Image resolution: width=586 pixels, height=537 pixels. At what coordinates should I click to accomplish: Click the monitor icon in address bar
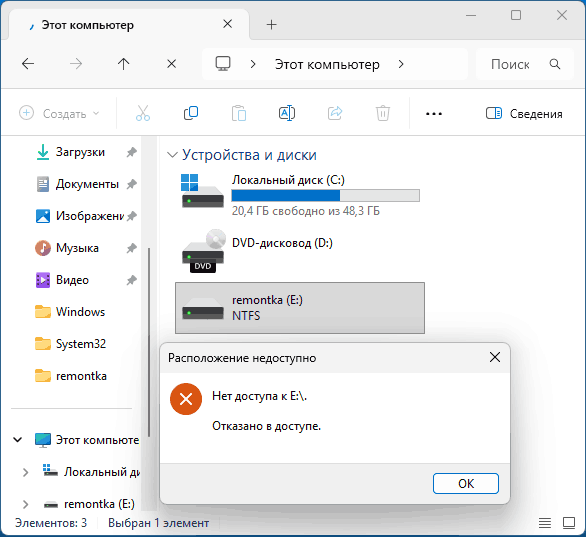pos(223,64)
